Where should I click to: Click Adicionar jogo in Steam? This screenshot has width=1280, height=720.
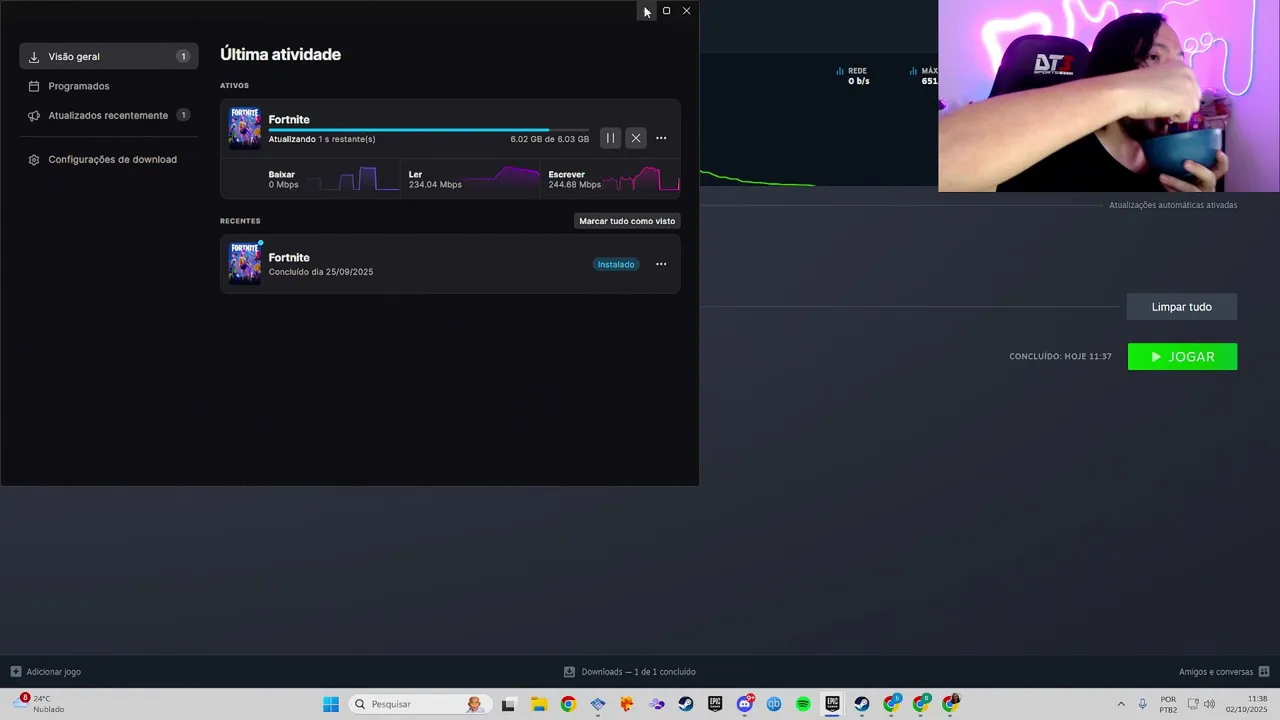[x=46, y=672]
